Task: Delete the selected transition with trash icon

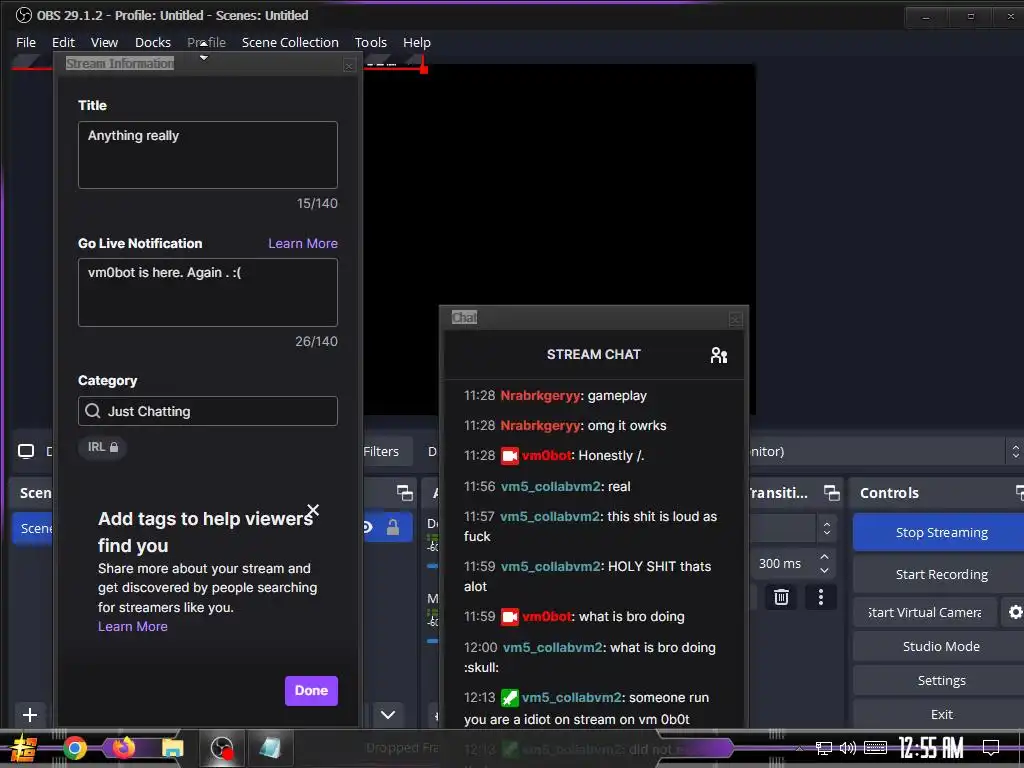Action: click(x=781, y=597)
